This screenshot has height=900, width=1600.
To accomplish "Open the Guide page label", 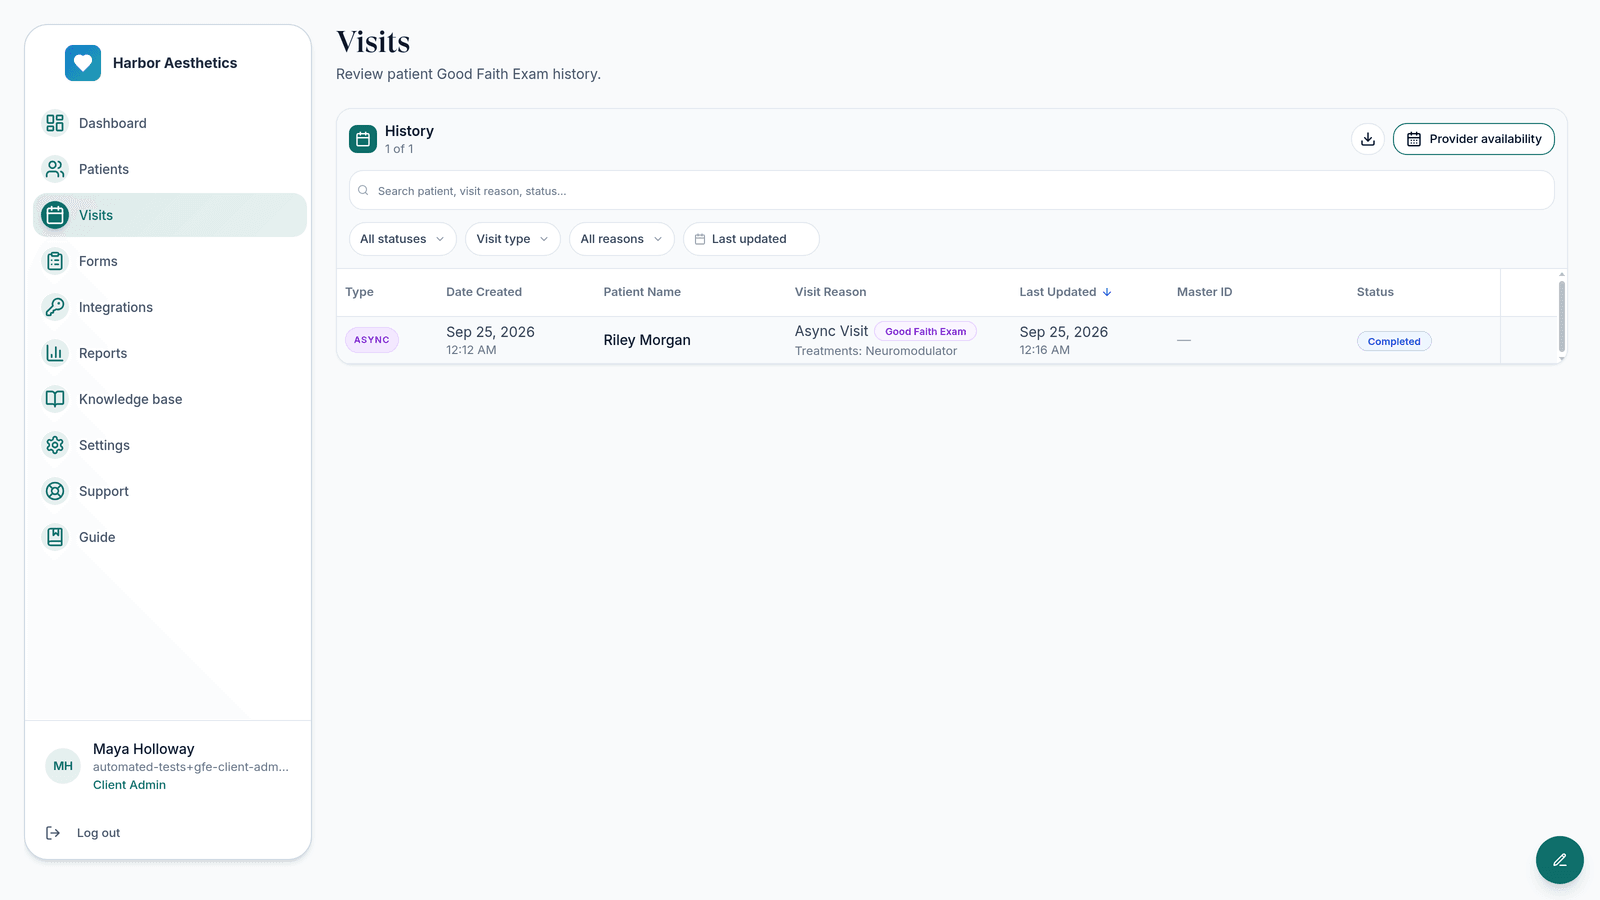I will point(97,537).
